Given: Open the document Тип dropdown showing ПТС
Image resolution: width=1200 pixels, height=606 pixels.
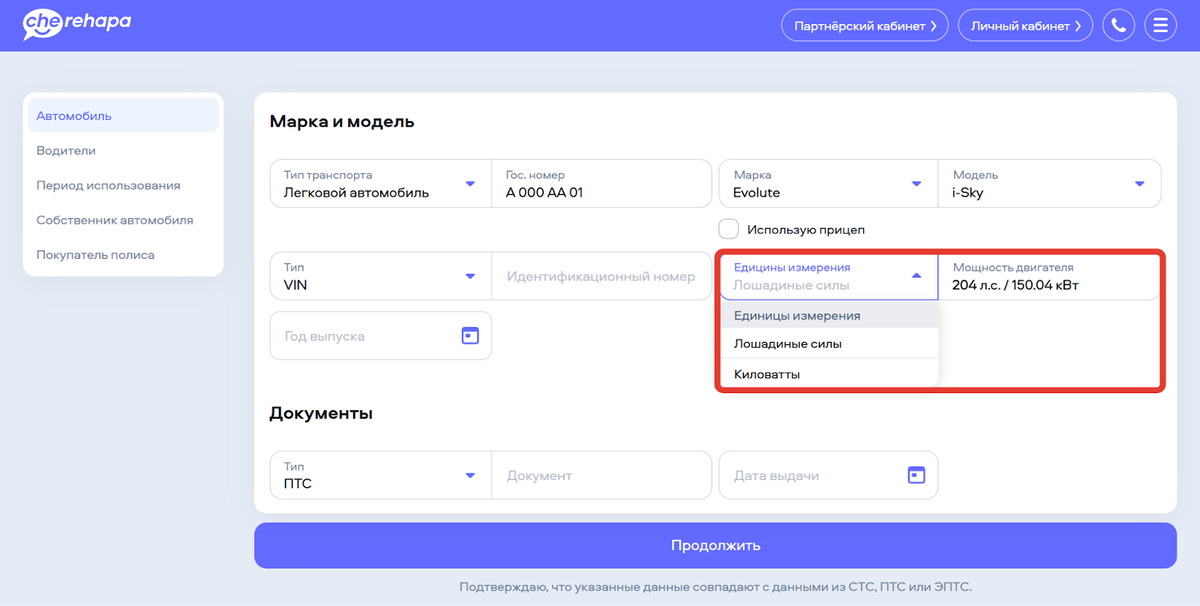Looking at the screenshot, I should click(x=381, y=475).
